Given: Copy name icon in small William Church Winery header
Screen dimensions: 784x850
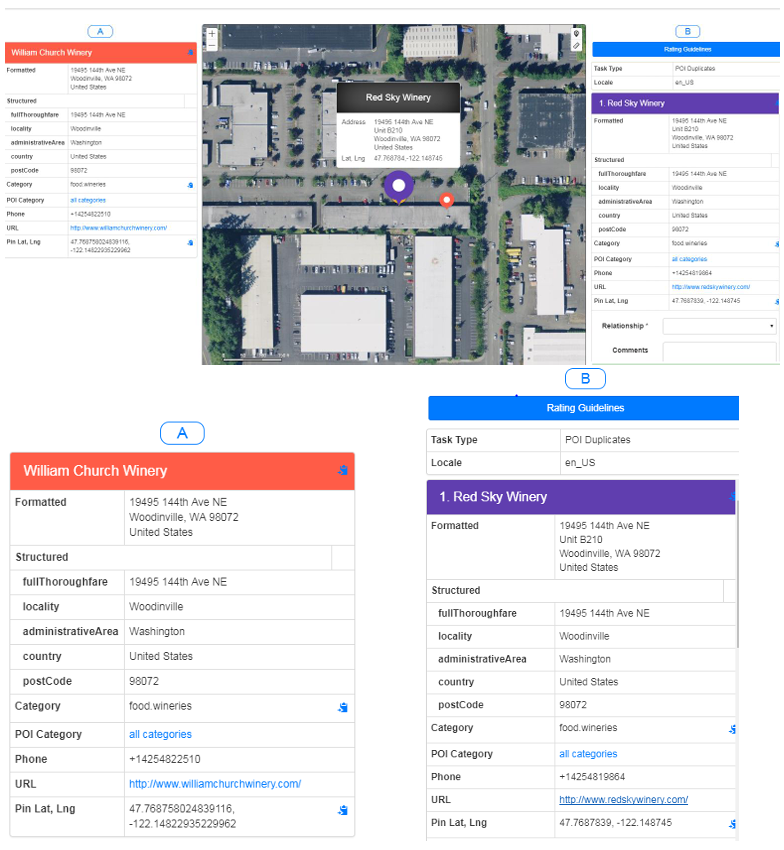Looking at the screenshot, I should point(190,53).
